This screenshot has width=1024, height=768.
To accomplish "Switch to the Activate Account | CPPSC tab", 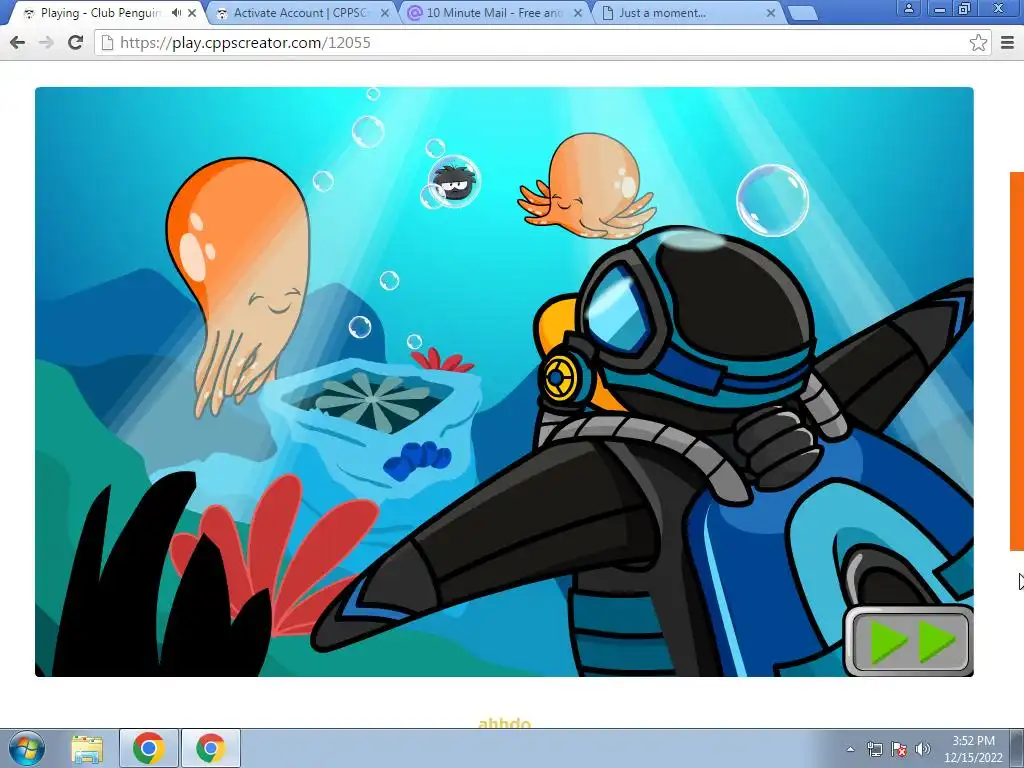I will (x=300, y=12).
